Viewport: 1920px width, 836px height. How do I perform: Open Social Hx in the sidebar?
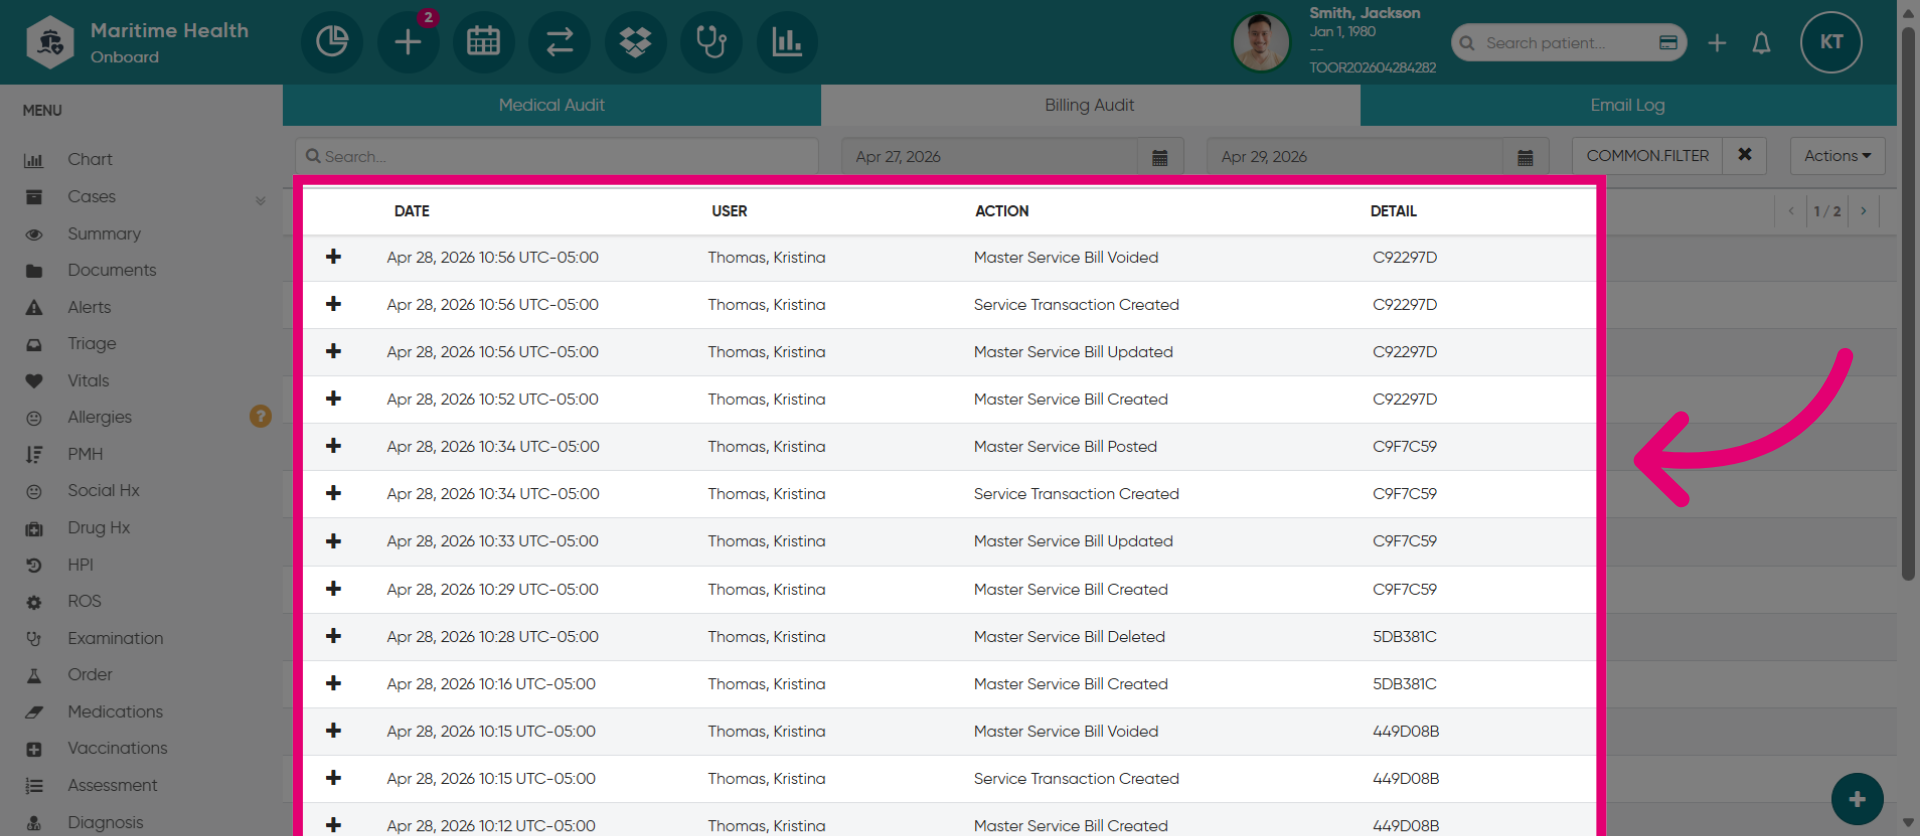(103, 491)
